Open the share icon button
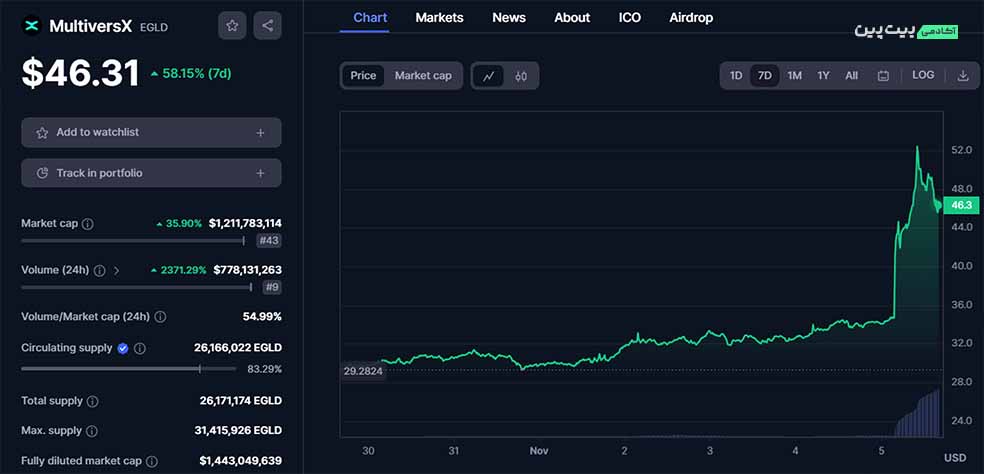 tap(267, 26)
